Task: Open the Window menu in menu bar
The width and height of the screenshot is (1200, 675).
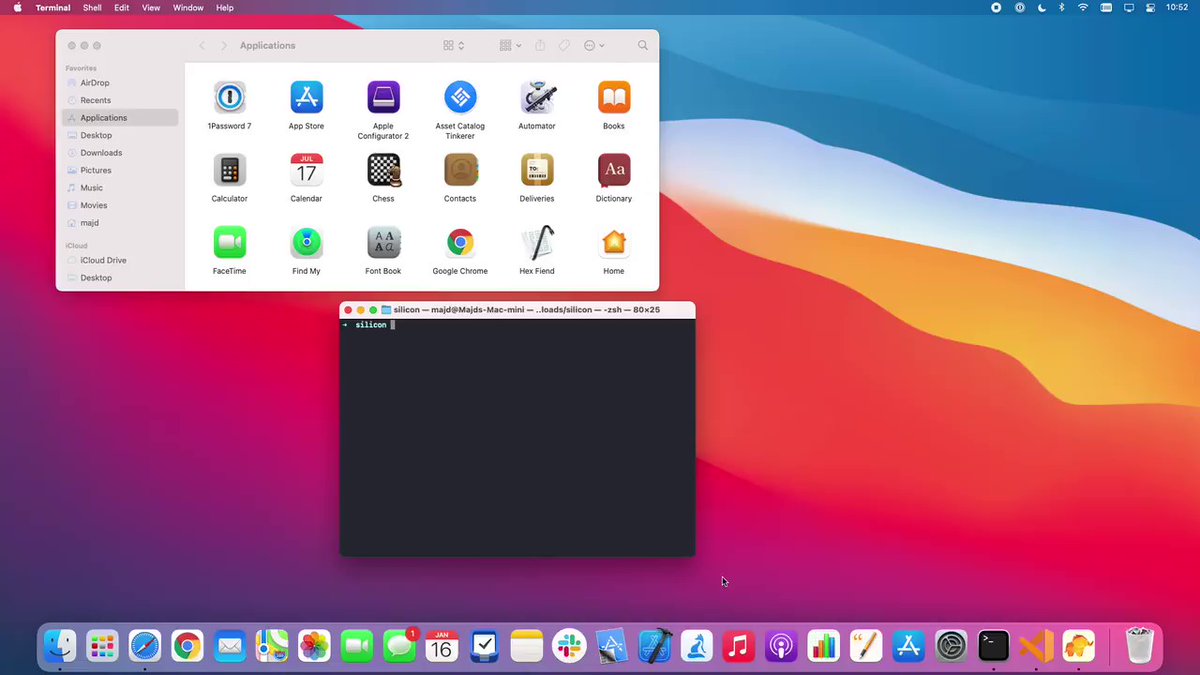Action: (188, 8)
